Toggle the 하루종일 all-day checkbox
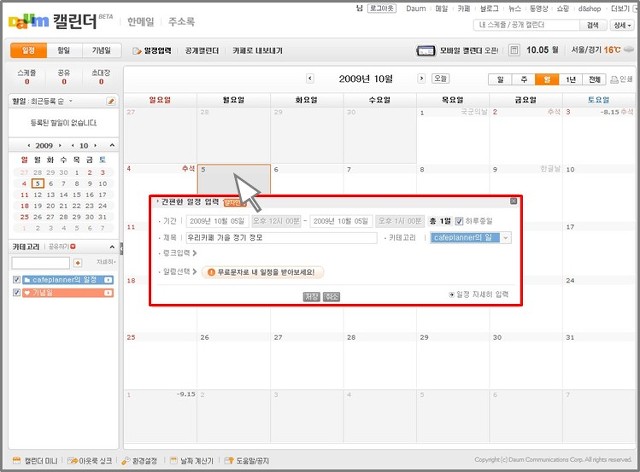This screenshot has height=472, width=640. [459, 221]
